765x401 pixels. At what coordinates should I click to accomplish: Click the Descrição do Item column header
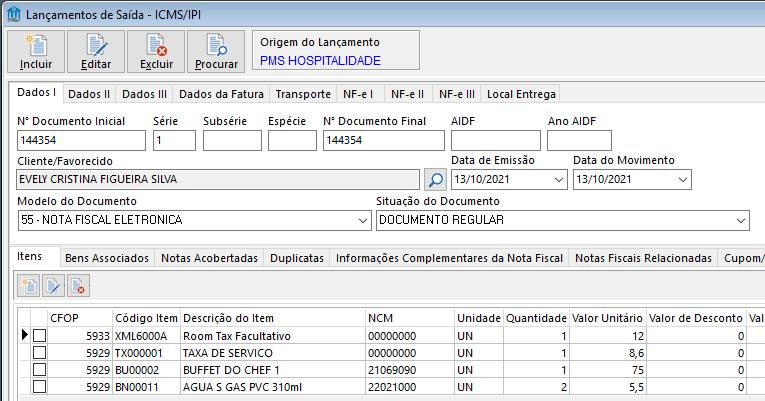click(273, 318)
